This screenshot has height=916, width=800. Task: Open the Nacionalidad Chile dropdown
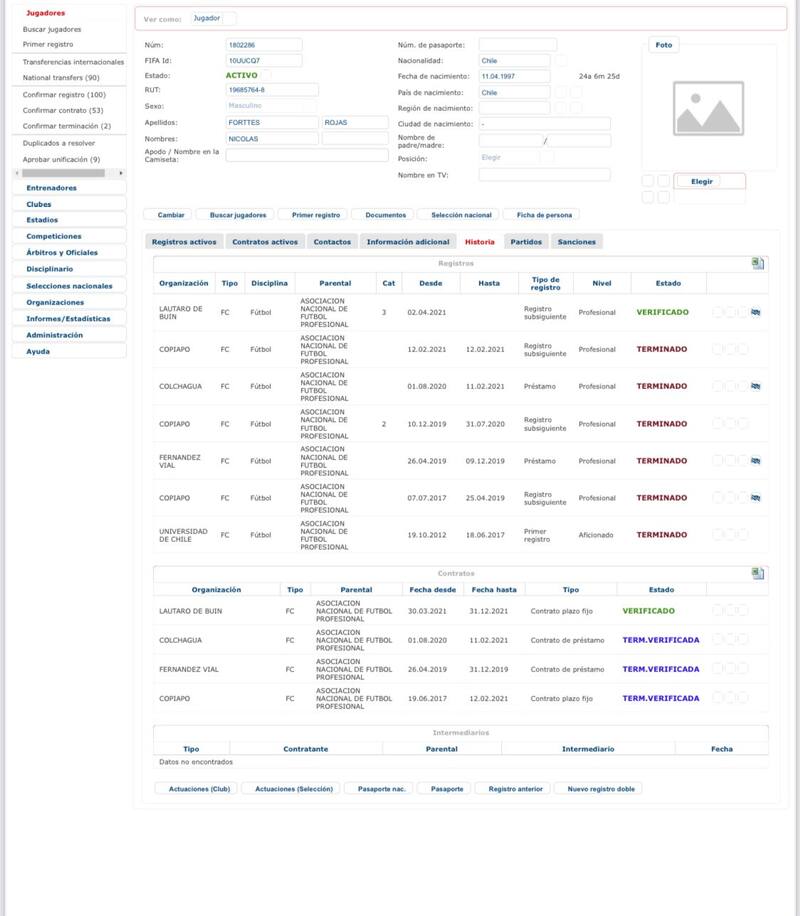coord(515,61)
